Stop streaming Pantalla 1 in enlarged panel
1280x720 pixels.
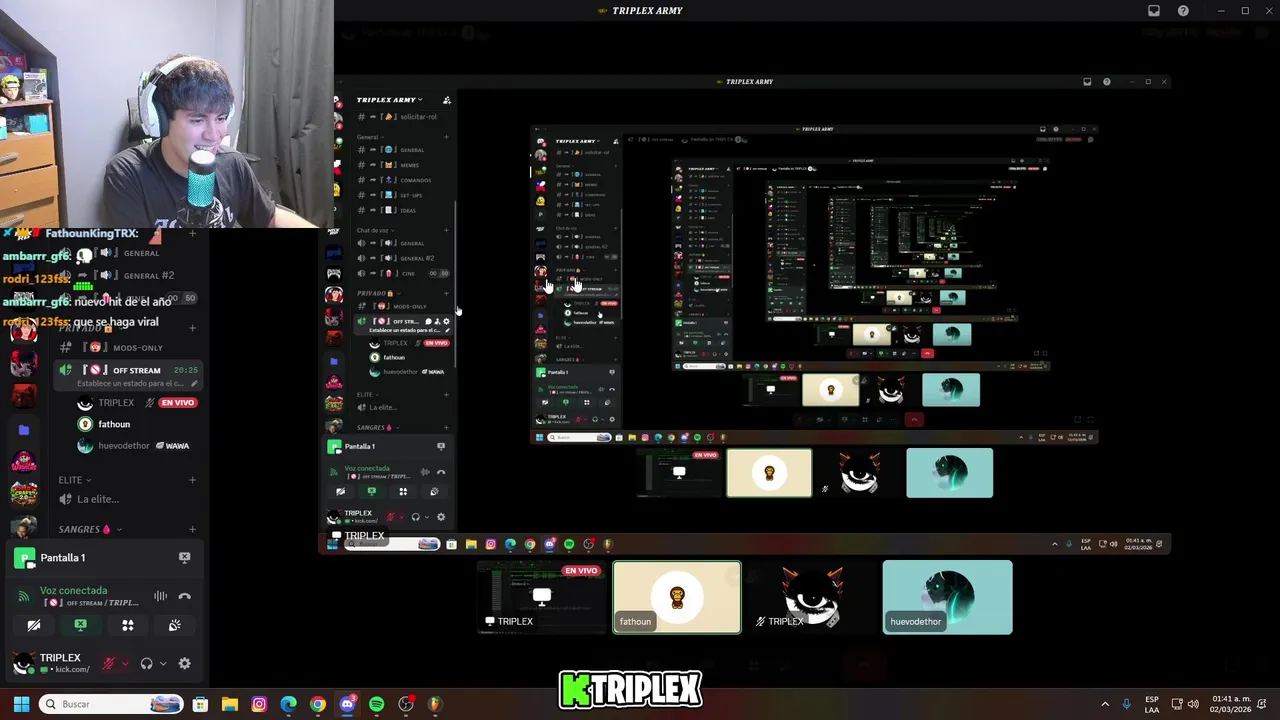pos(184,557)
